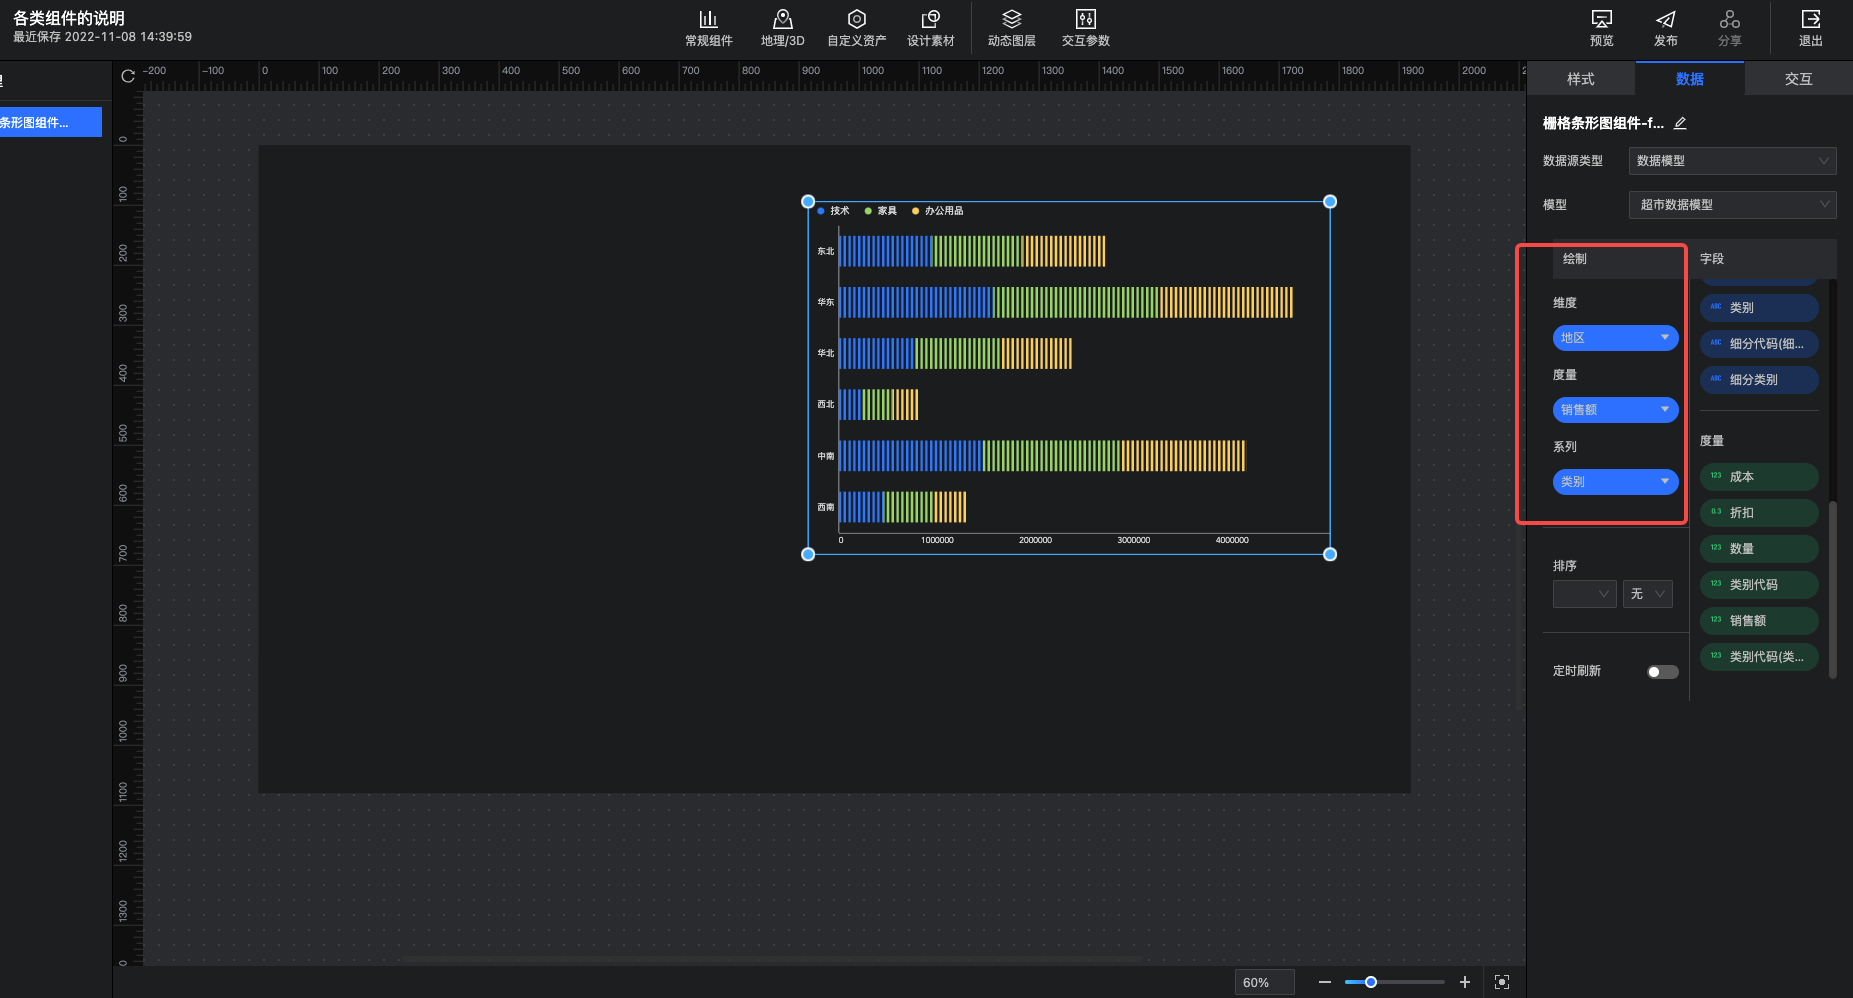Open the 模型 超市数据模型 dropdown
The image size is (1853, 998).
pos(1732,205)
